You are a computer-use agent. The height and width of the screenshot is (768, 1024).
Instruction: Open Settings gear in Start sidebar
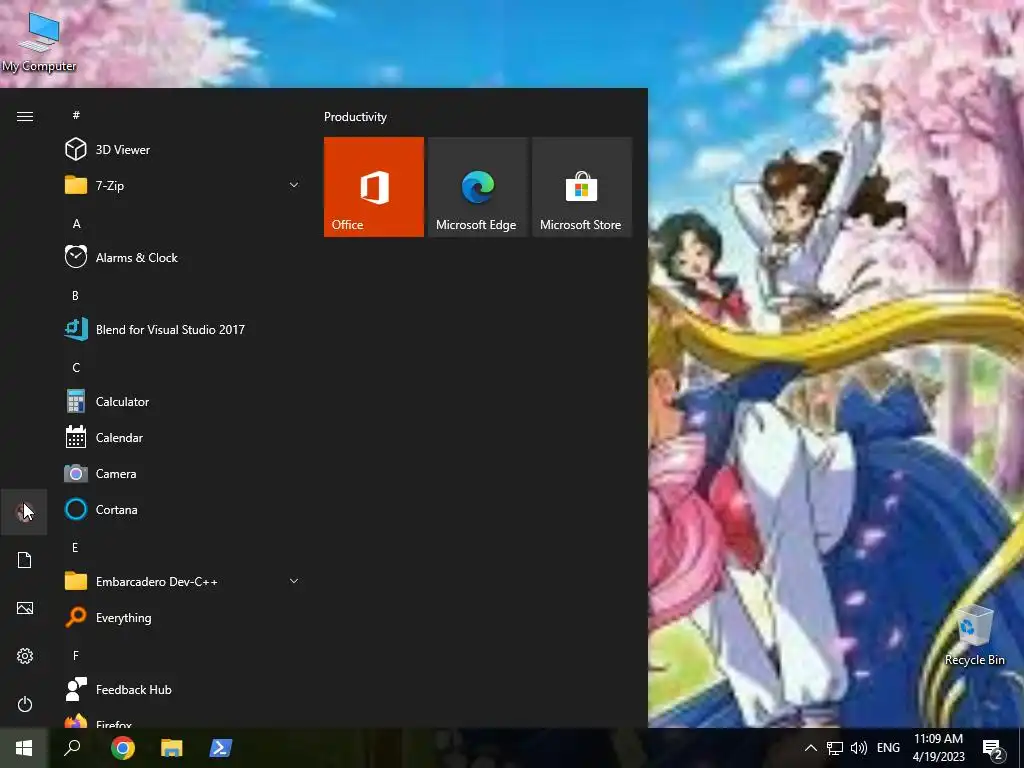point(24,656)
